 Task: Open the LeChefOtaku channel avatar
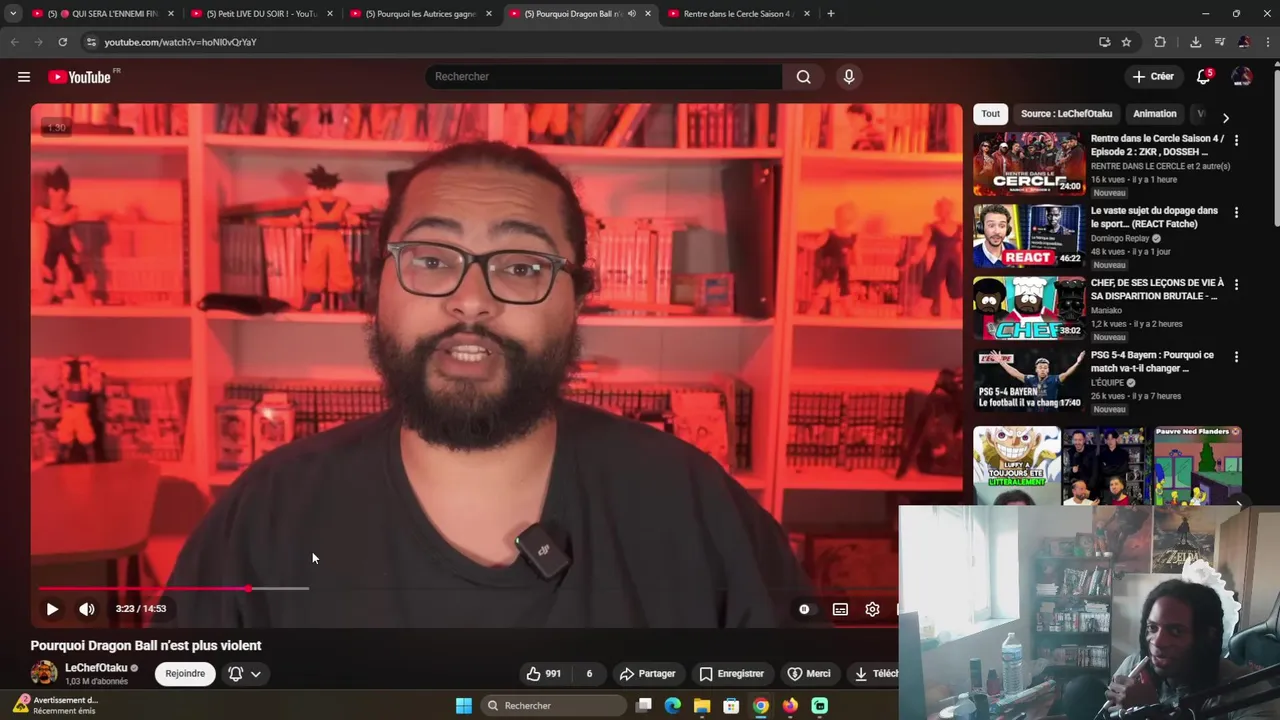(44, 673)
